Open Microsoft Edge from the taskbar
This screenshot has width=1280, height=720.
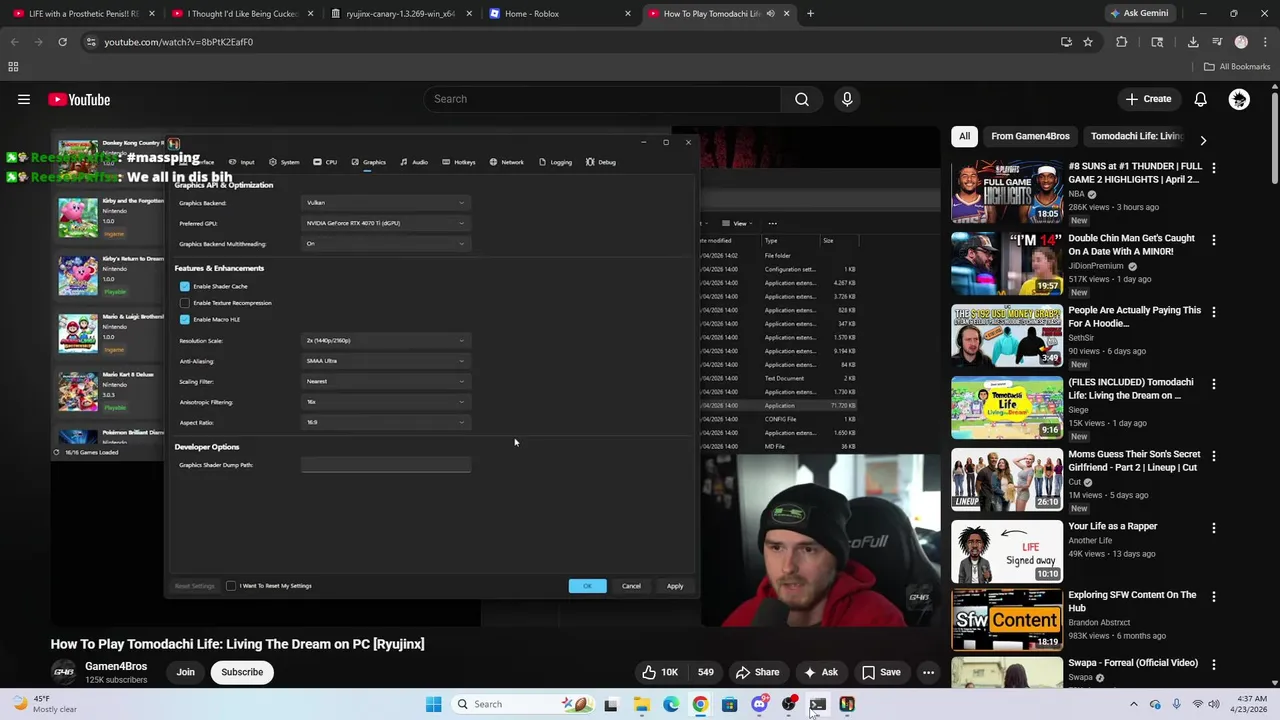(671, 704)
